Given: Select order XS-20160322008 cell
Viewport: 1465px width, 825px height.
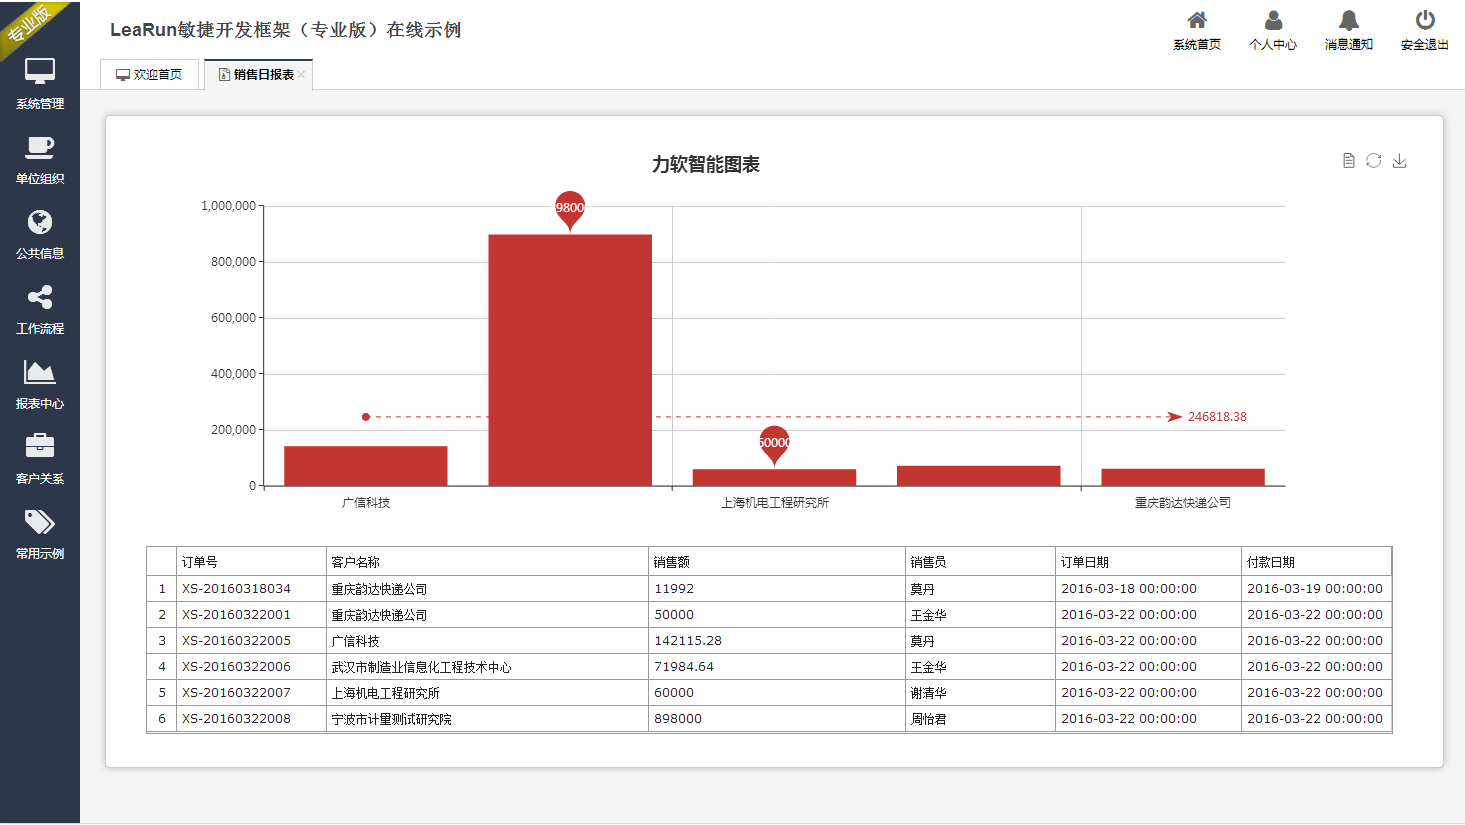Looking at the screenshot, I should [x=252, y=719].
